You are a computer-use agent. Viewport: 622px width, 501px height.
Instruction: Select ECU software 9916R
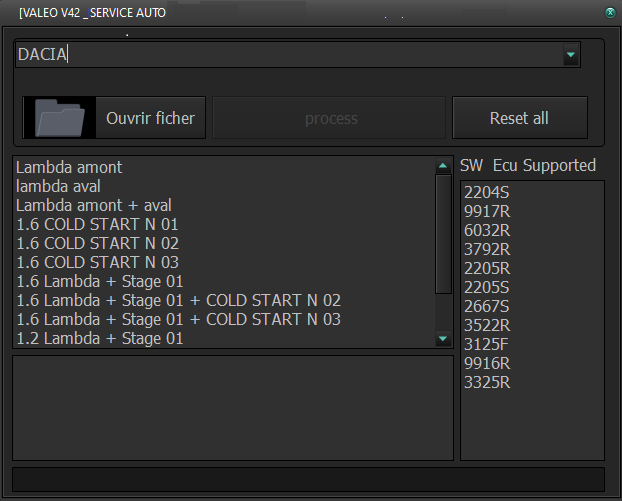[x=487, y=364]
